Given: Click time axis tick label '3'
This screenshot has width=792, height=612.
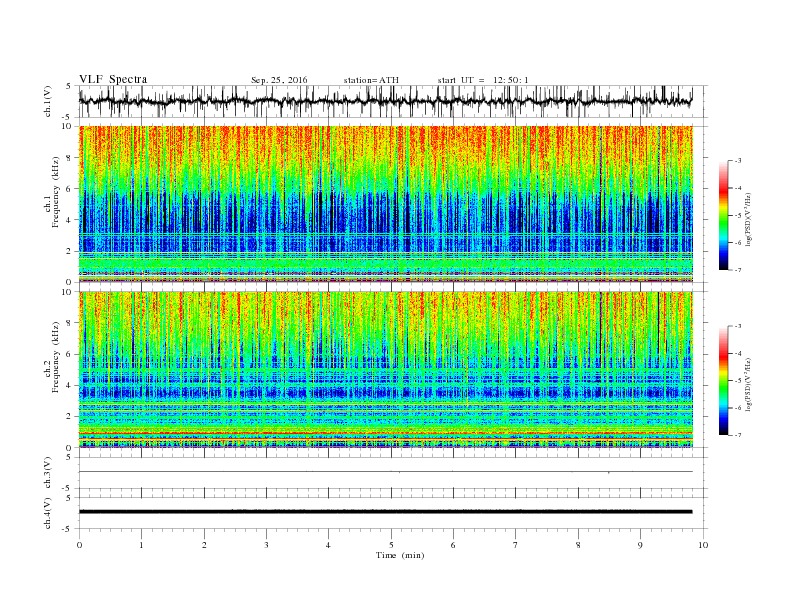Looking at the screenshot, I should [x=266, y=545].
